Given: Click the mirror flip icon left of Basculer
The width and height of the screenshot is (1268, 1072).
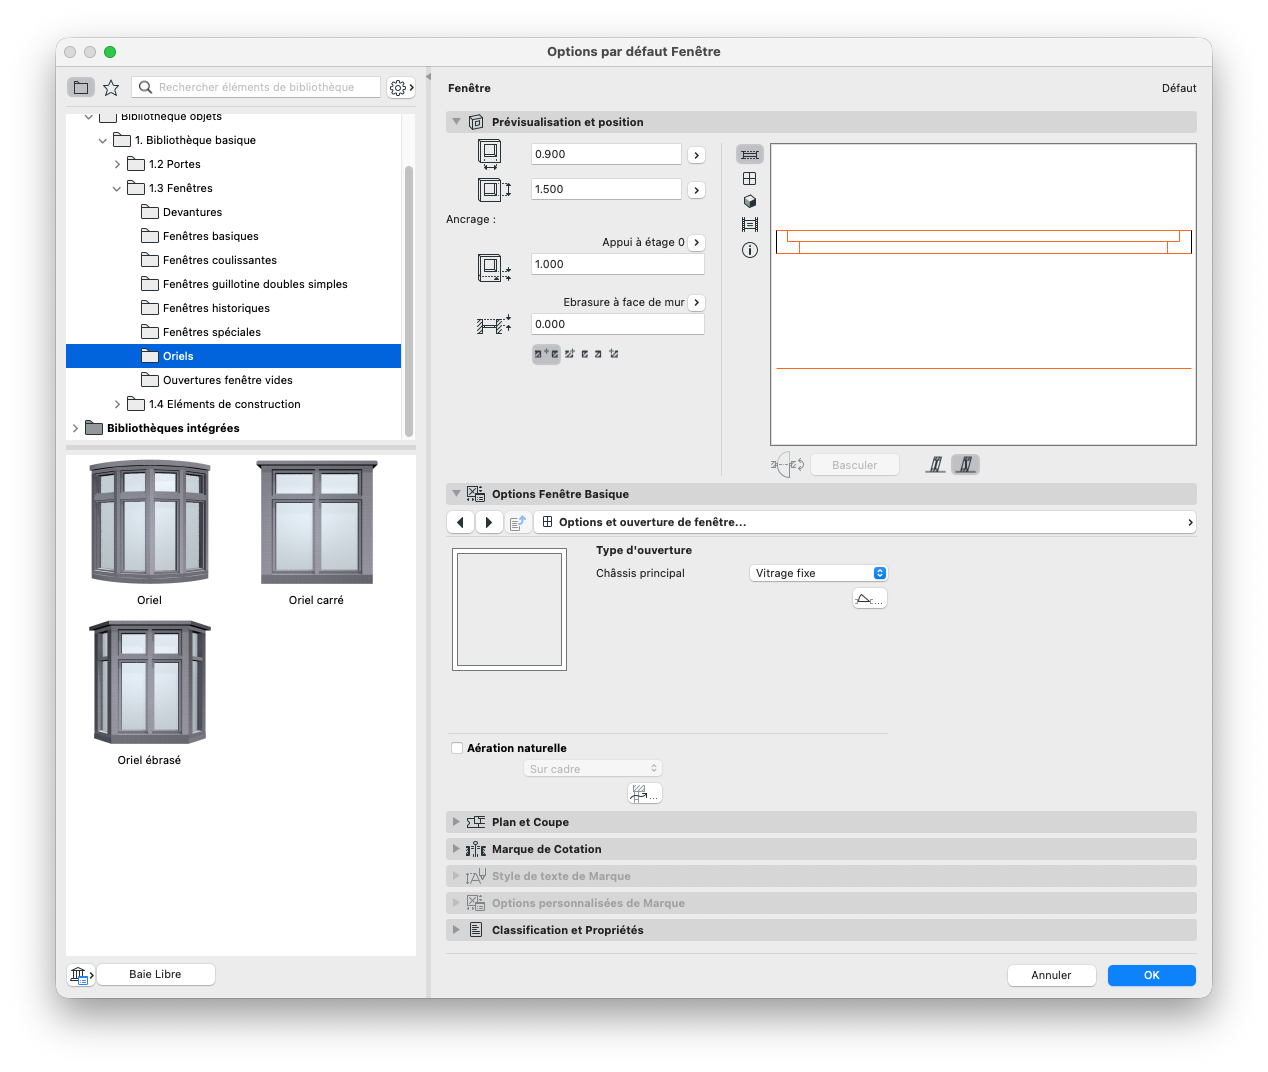Looking at the screenshot, I should 788,465.
